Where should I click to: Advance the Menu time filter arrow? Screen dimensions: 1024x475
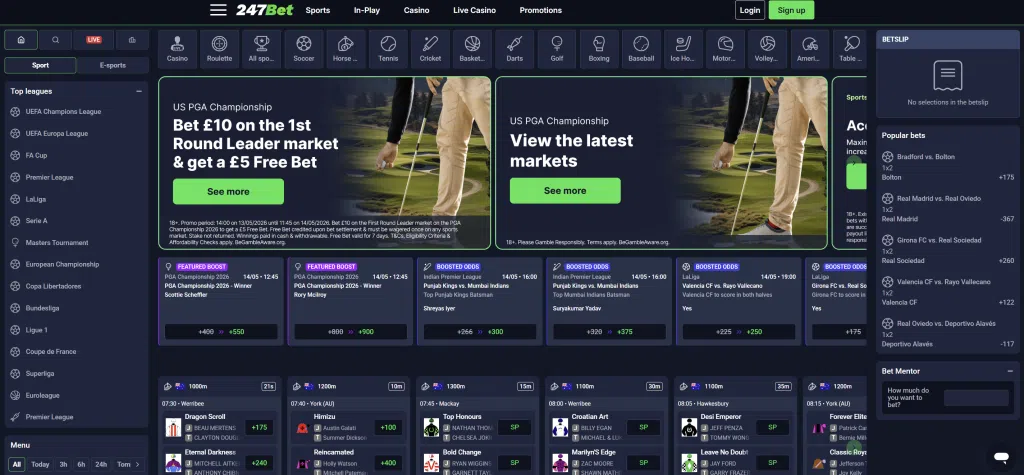point(137,465)
